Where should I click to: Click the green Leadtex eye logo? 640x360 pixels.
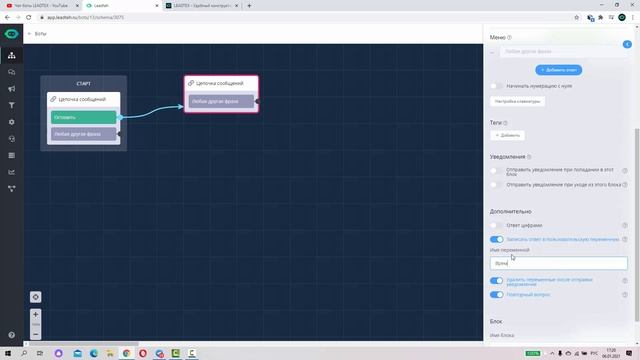[x=11, y=34]
